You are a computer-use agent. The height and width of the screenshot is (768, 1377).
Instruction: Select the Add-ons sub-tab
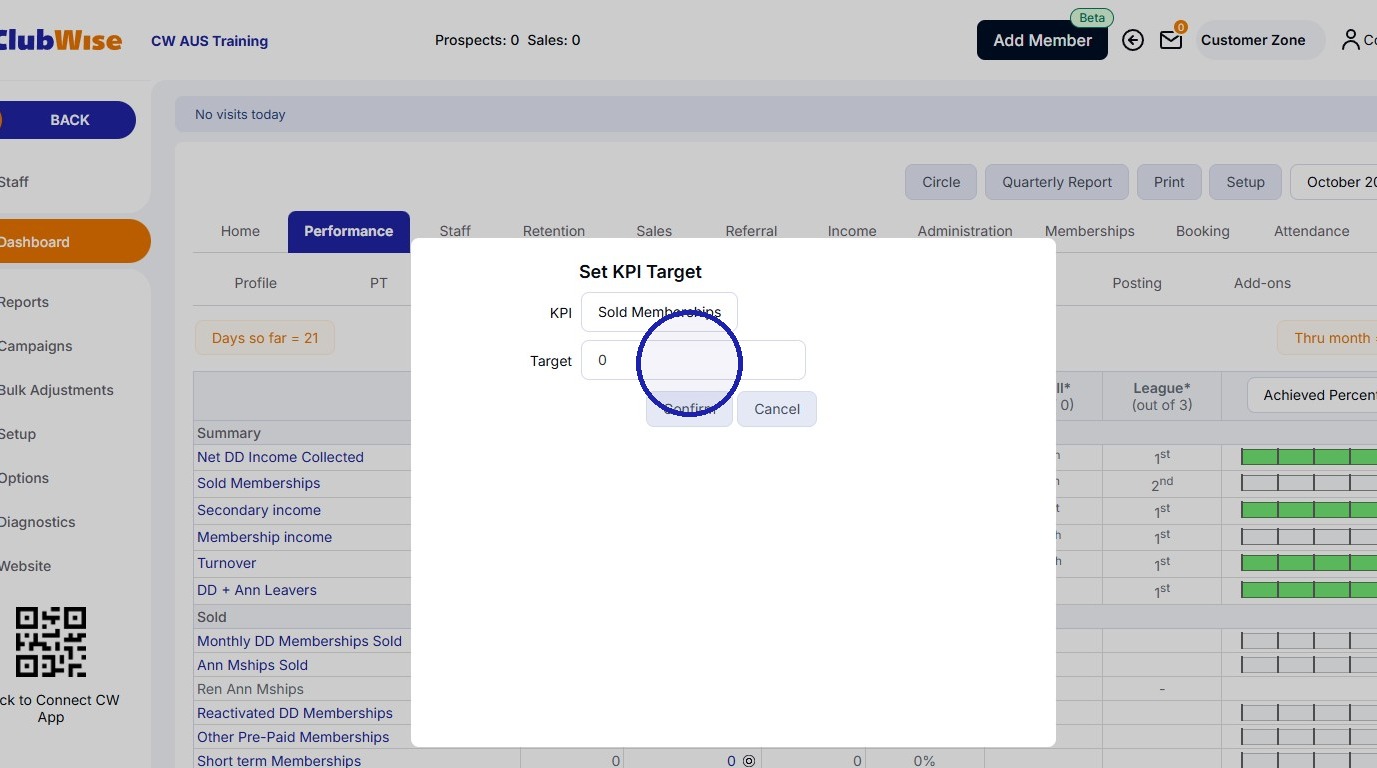(x=1262, y=283)
